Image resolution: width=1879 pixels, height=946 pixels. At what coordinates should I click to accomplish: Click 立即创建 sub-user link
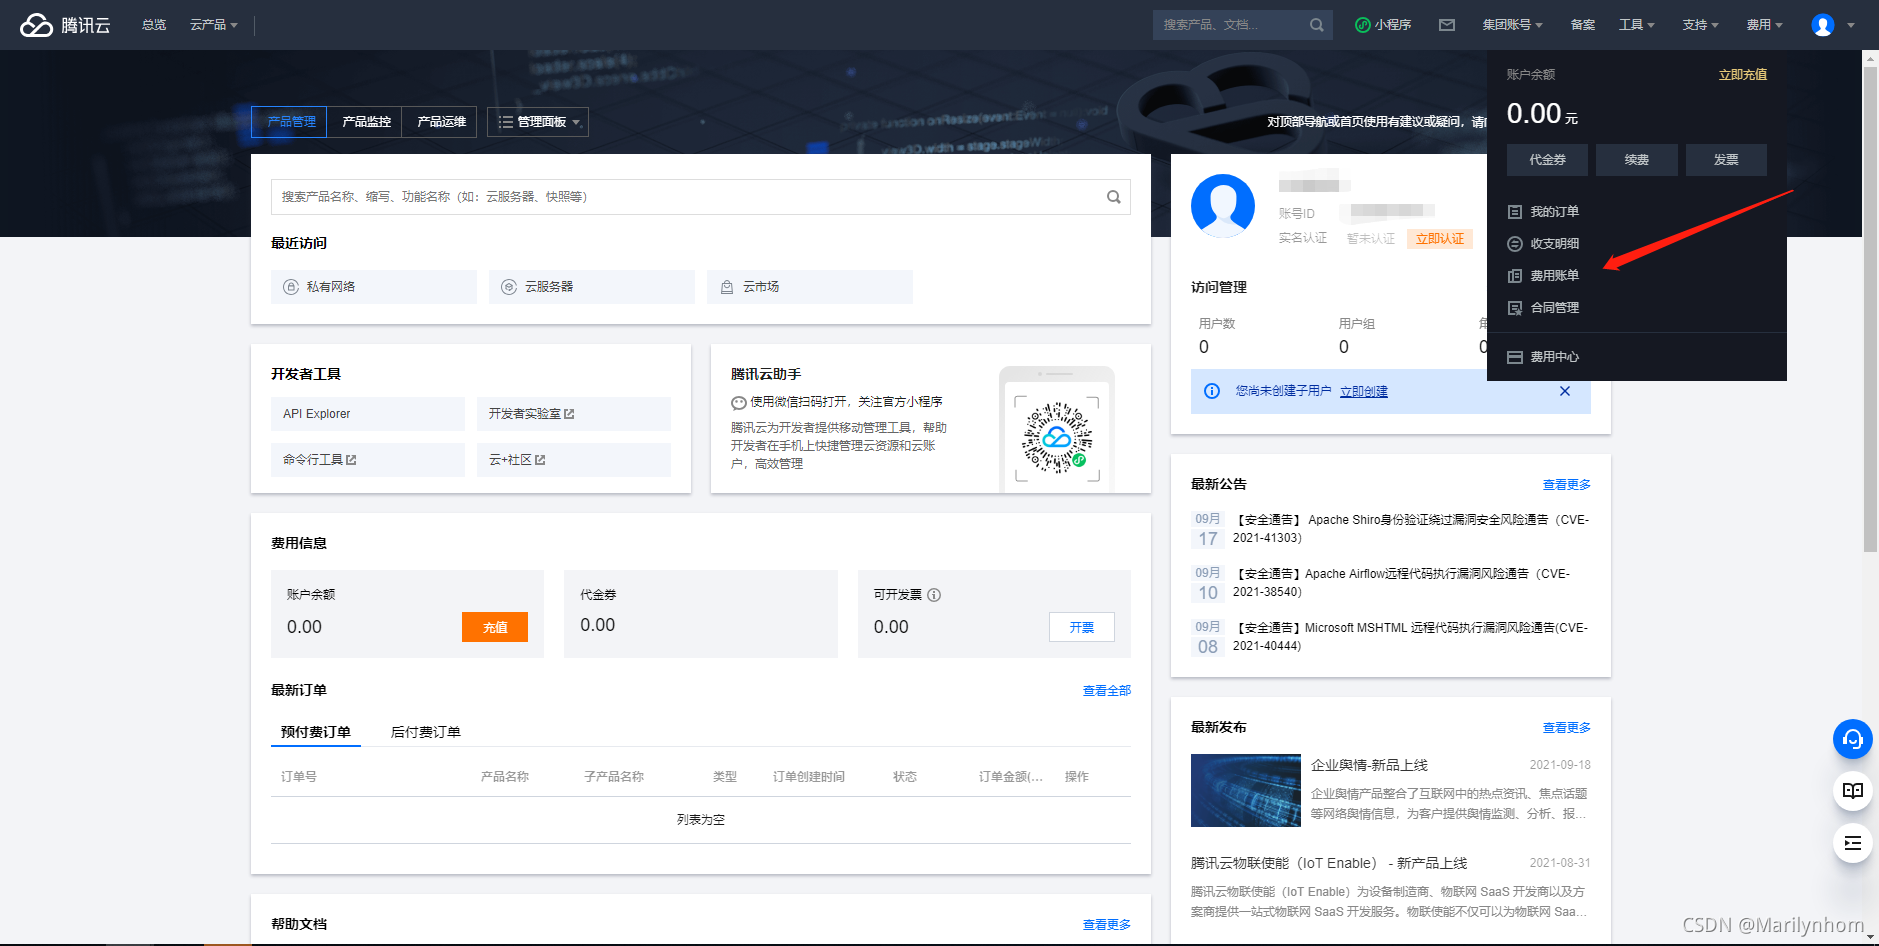(x=1364, y=392)
